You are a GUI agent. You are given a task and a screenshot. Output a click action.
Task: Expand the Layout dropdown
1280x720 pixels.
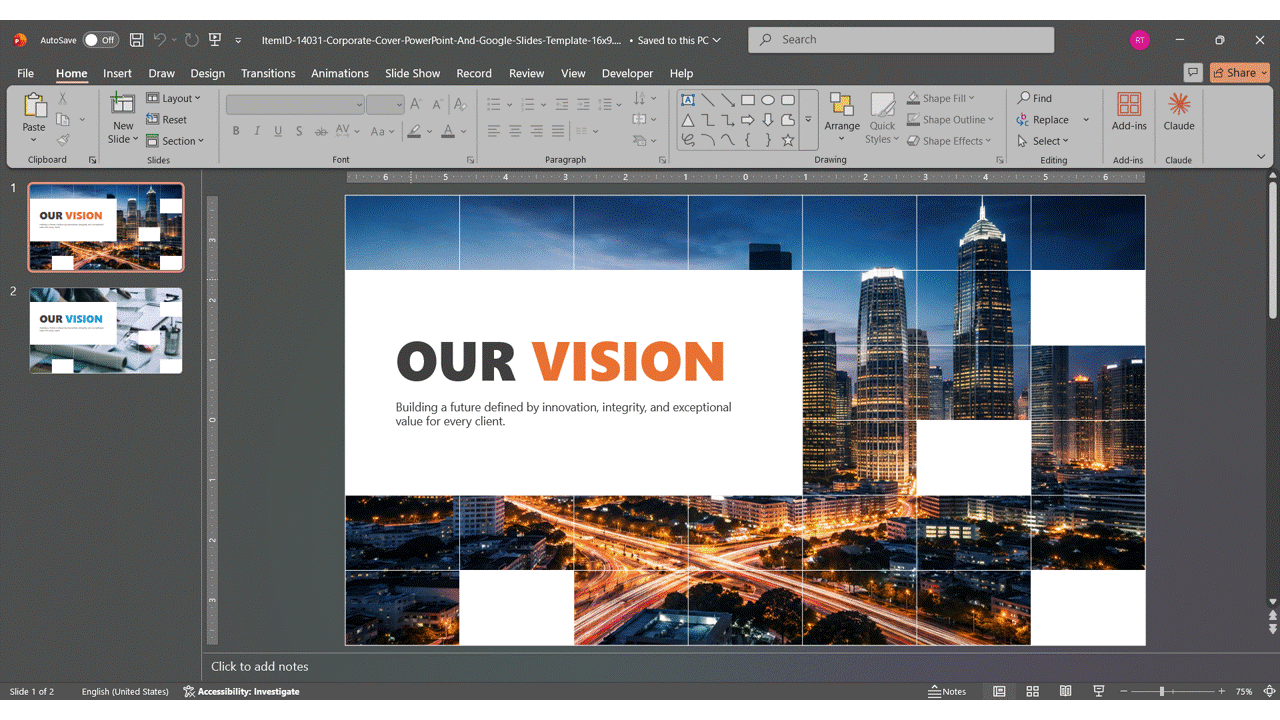tap(174, 98)
